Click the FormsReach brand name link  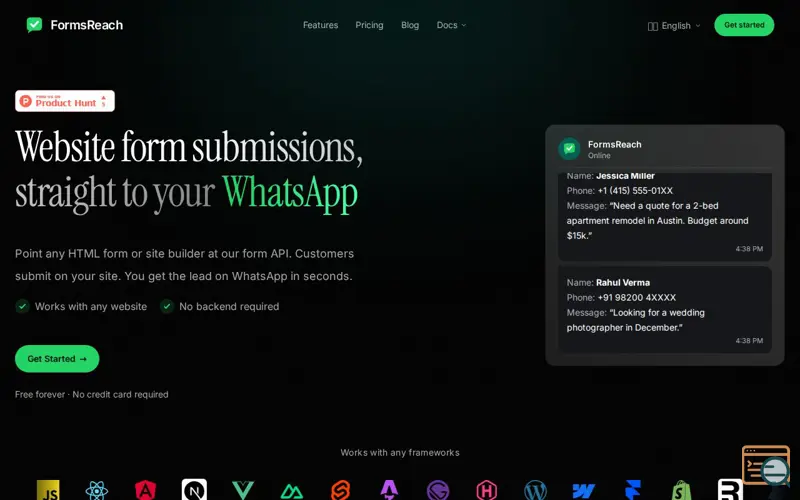click(87, 25)
